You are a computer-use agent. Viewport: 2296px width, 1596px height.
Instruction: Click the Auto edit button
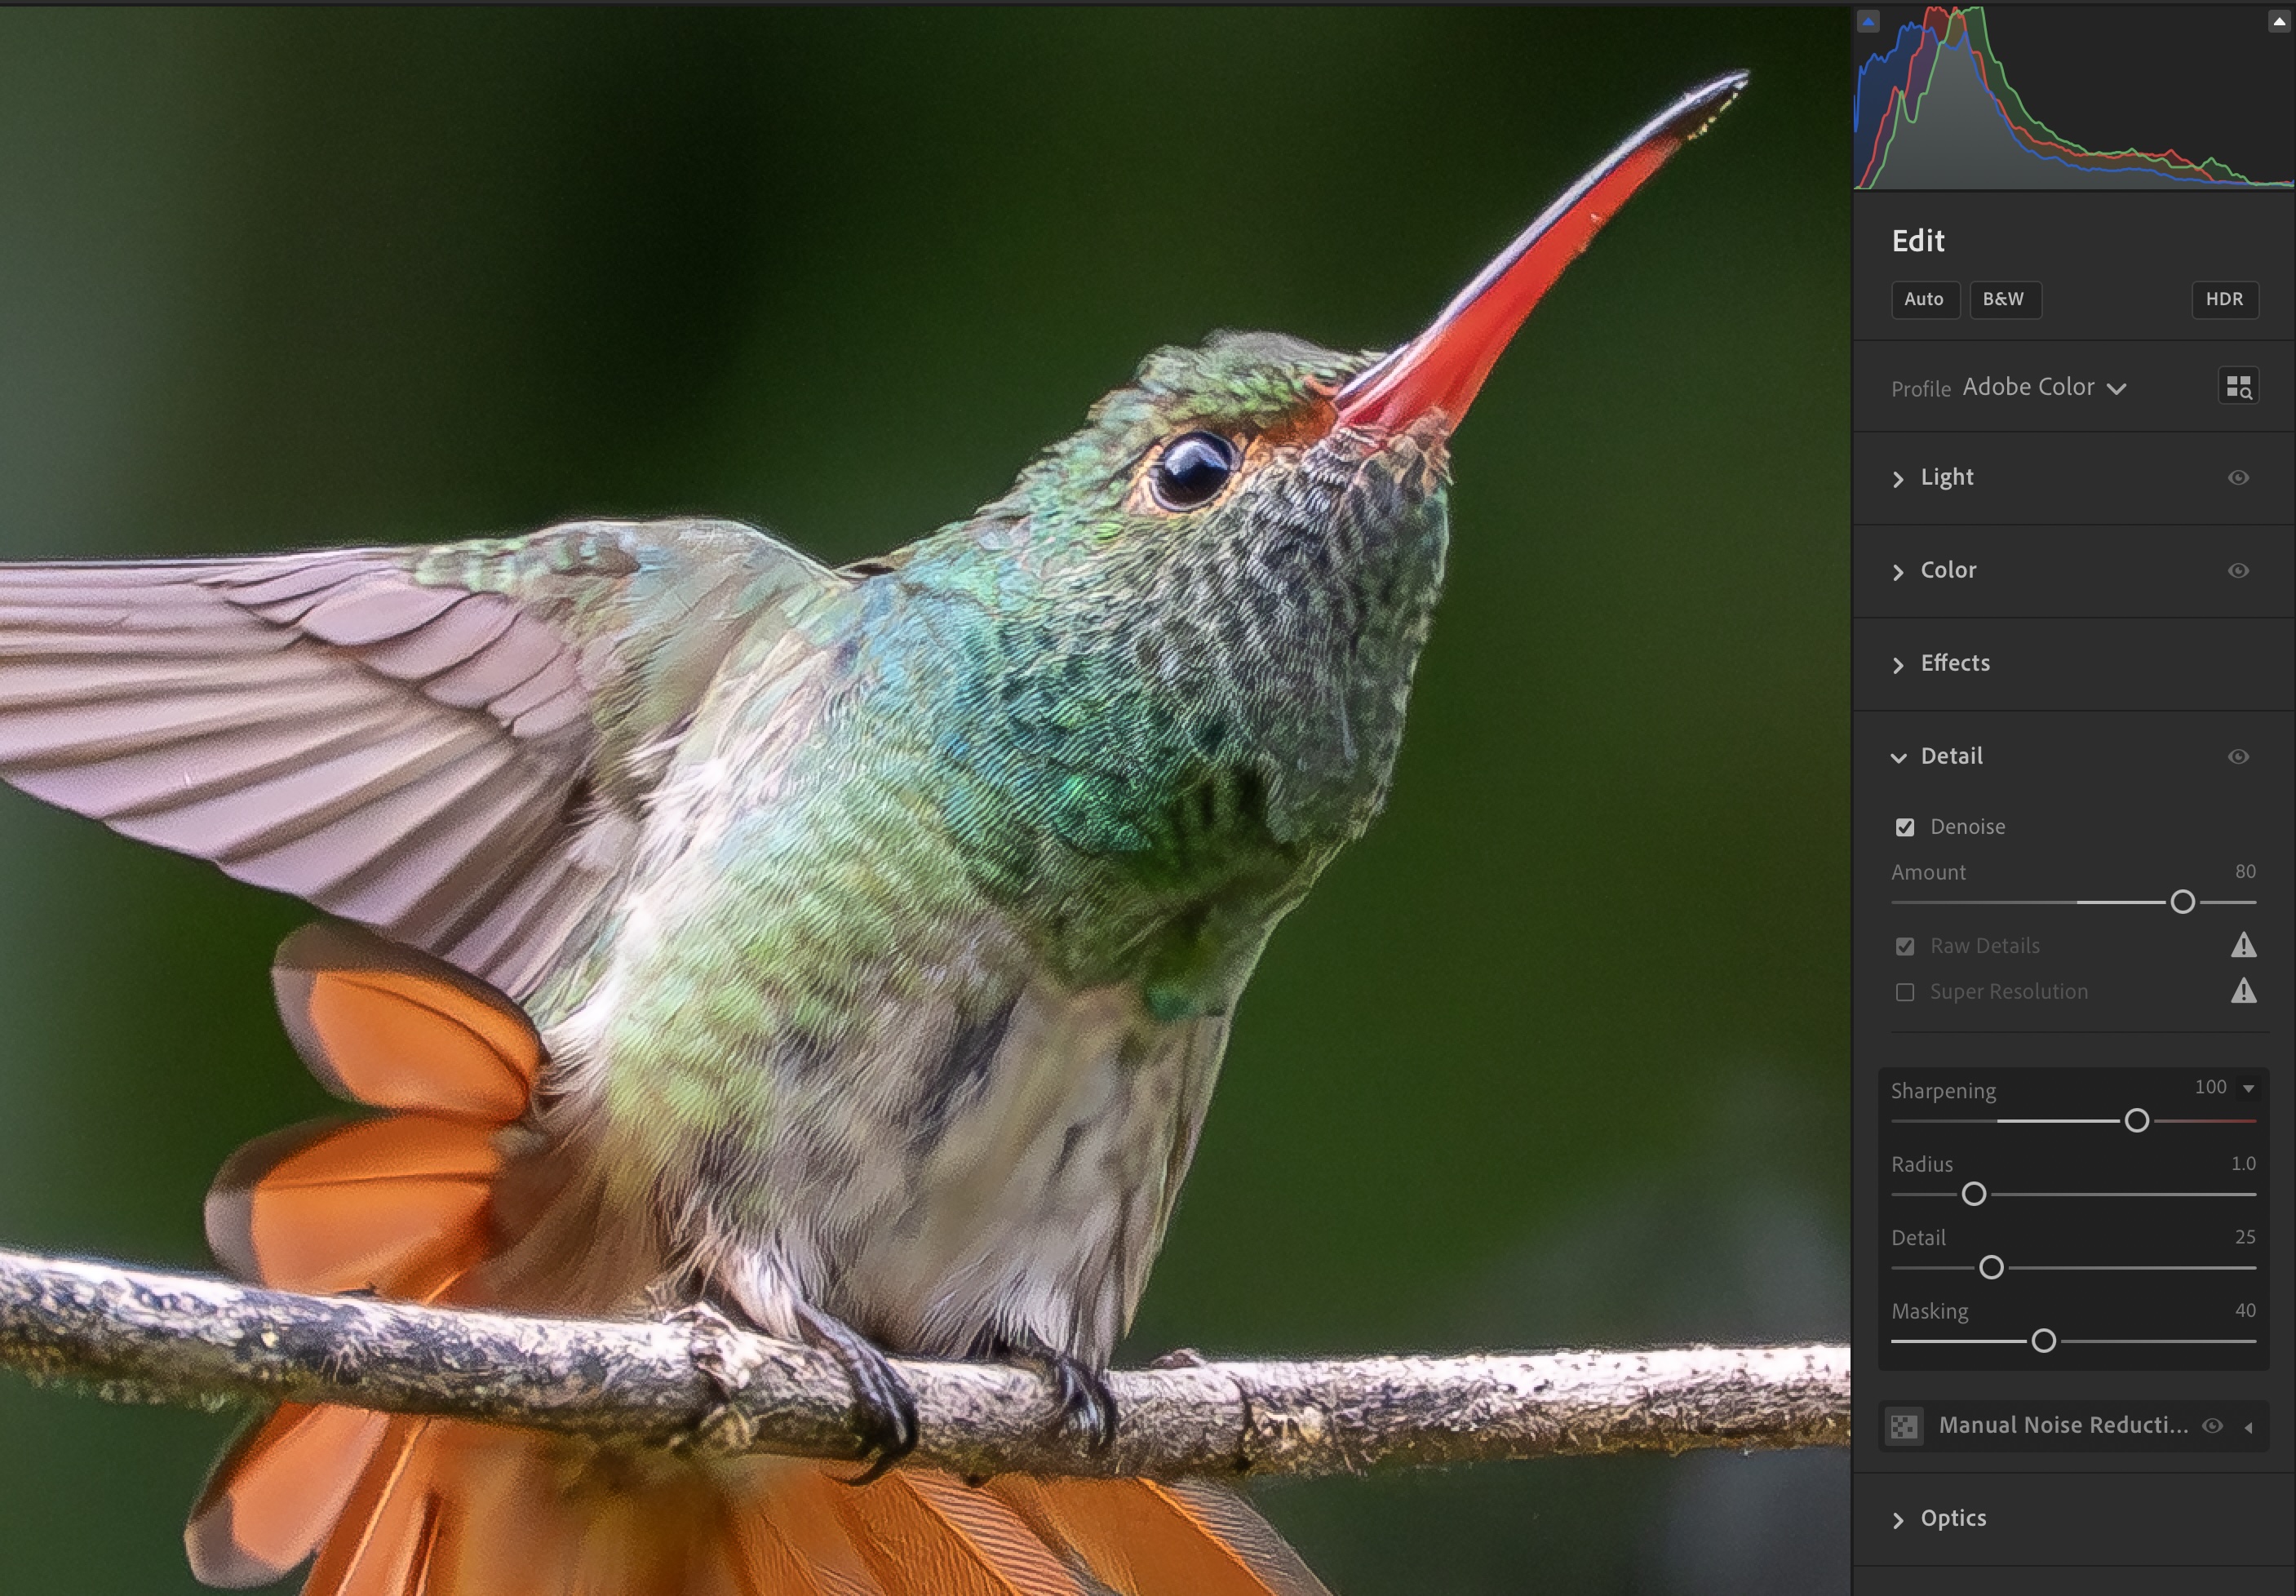coord(1923,299)
